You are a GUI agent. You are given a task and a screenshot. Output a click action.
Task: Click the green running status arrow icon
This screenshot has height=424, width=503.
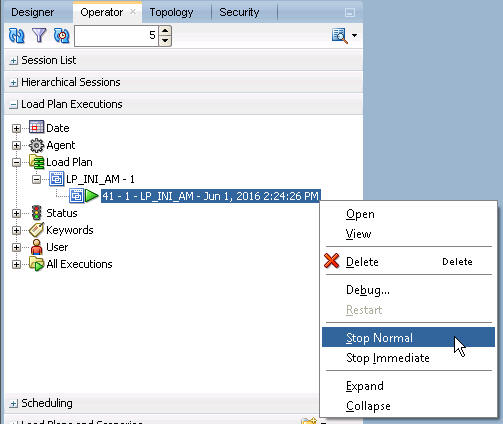click(x=92, y=196)
